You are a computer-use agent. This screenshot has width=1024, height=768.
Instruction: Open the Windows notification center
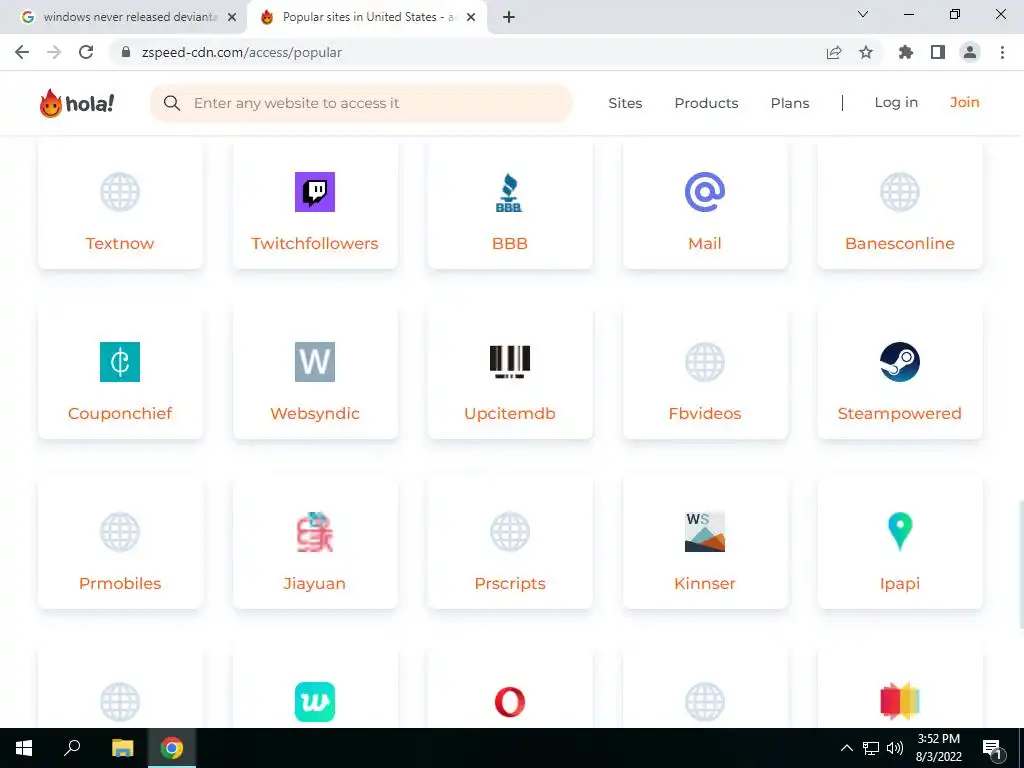tap(992, 748)
